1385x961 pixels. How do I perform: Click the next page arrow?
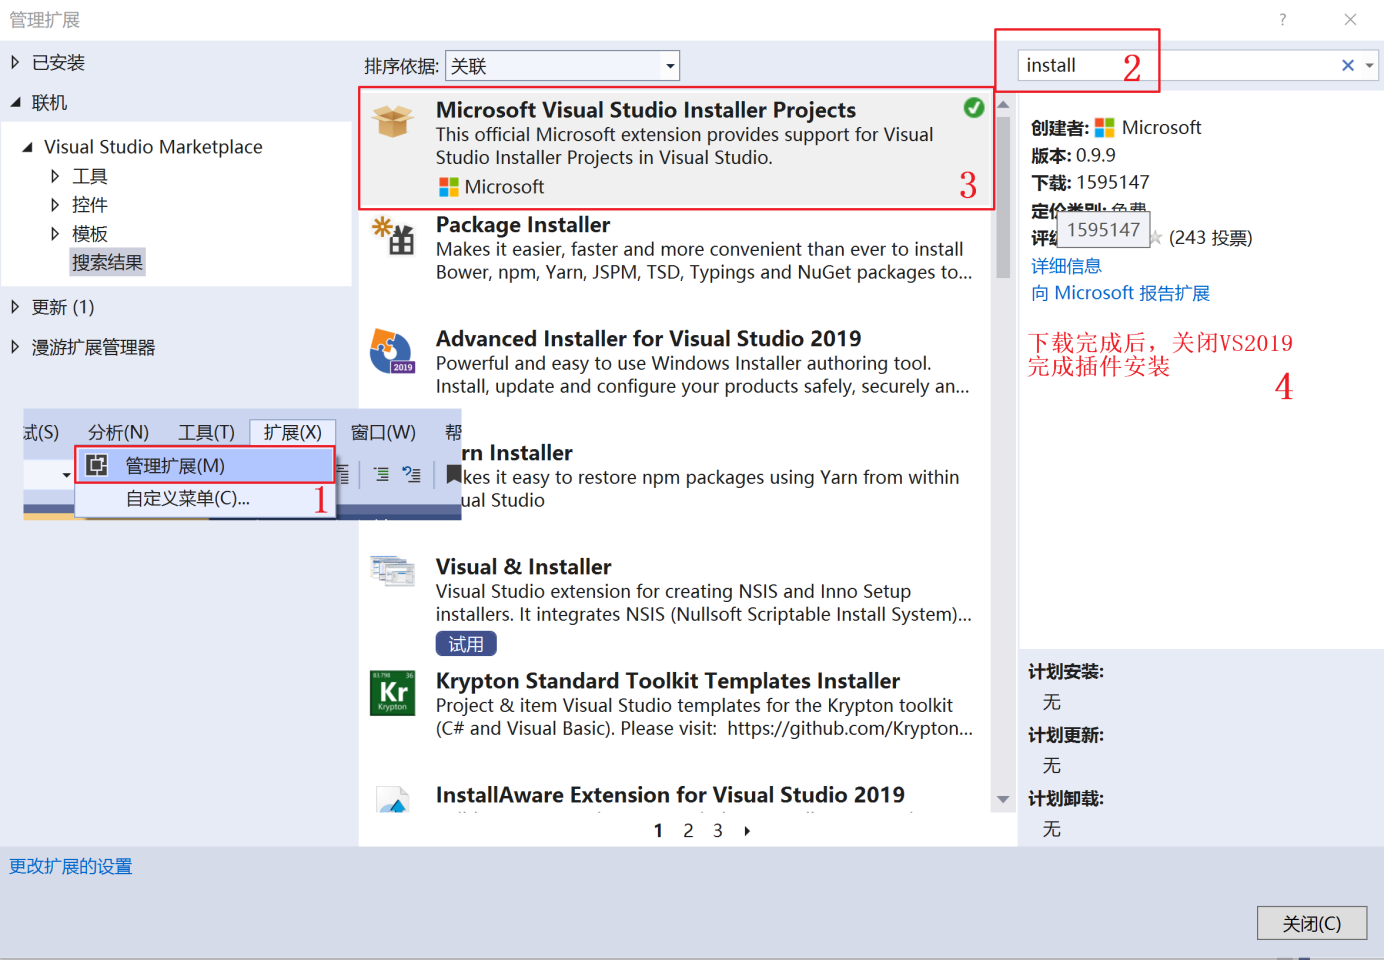747,831
